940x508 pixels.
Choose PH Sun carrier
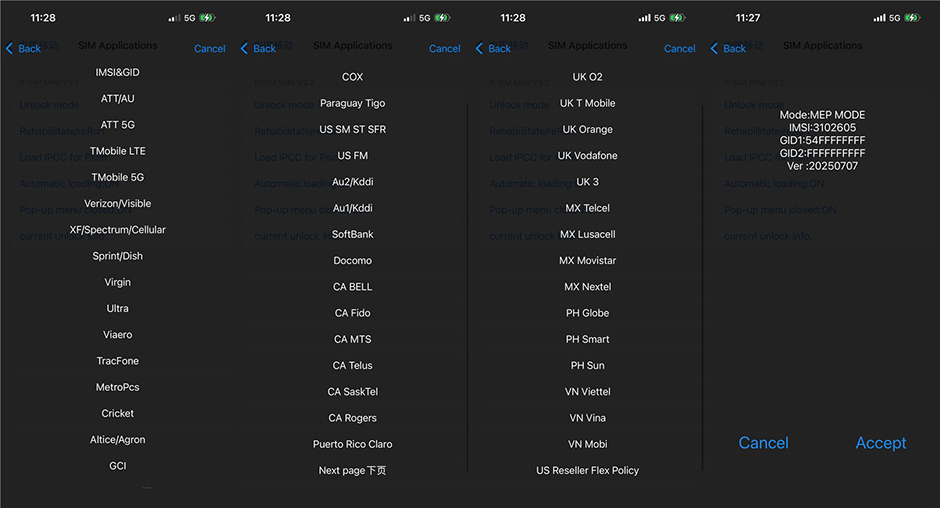(588, 366)
